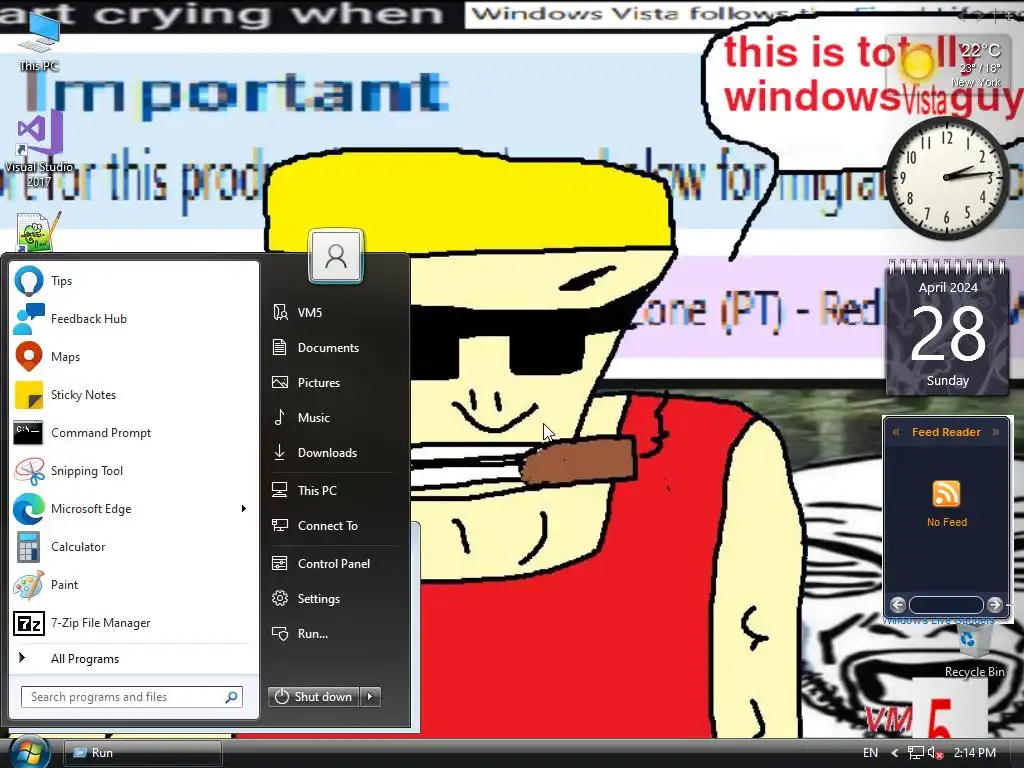The image size is (1024, 768).
Task: Select the Notepad++ desktop shortcut
Action: tap(39, 231)
